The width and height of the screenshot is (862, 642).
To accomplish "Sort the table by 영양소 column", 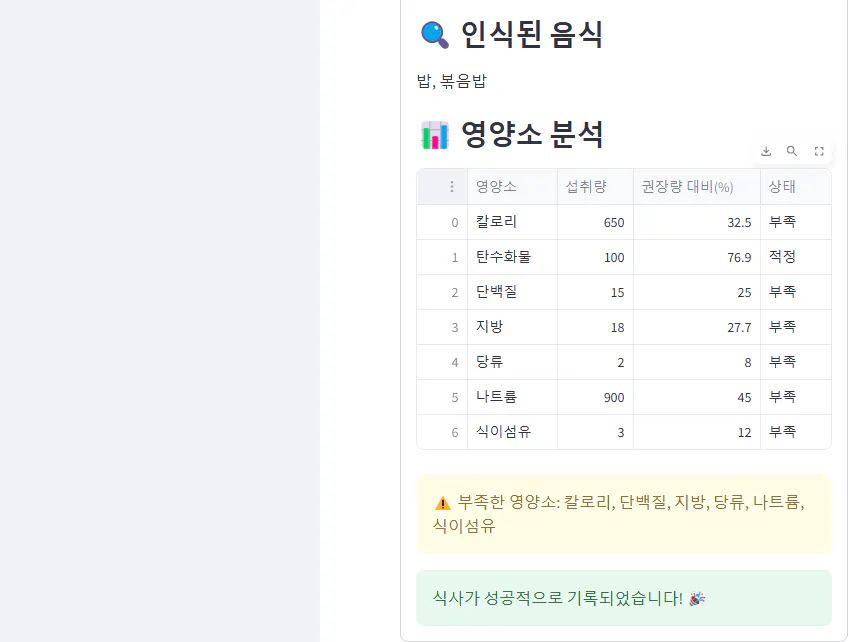I will (495, 186).
